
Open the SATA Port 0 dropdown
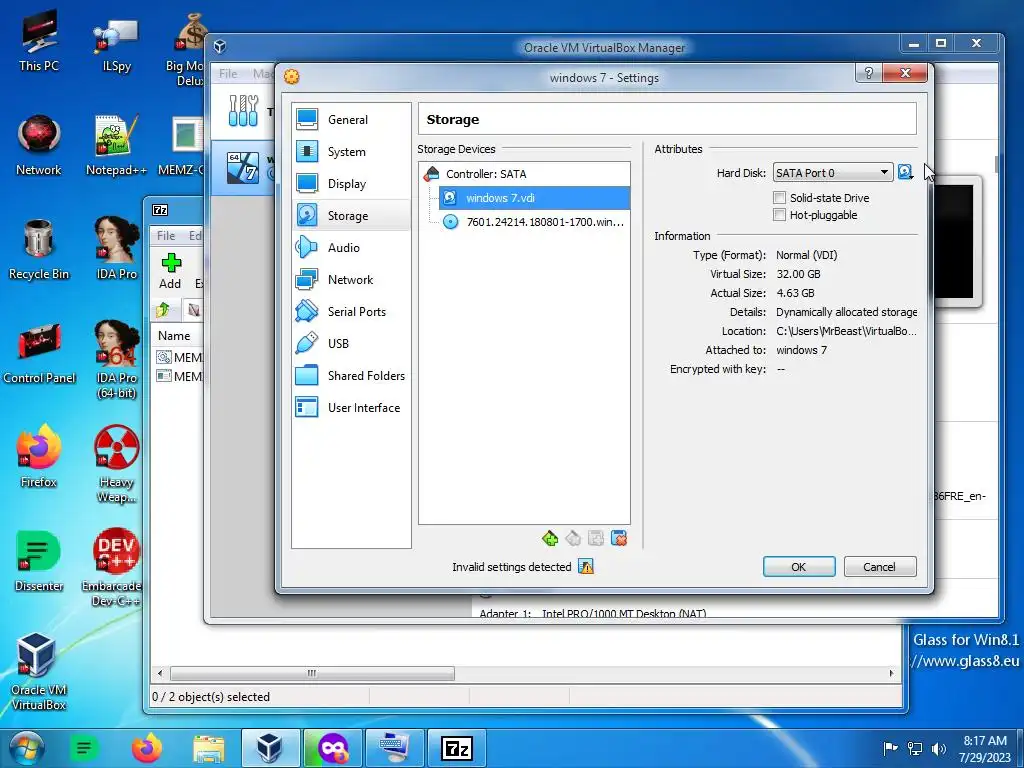click(x=833, y=172)
